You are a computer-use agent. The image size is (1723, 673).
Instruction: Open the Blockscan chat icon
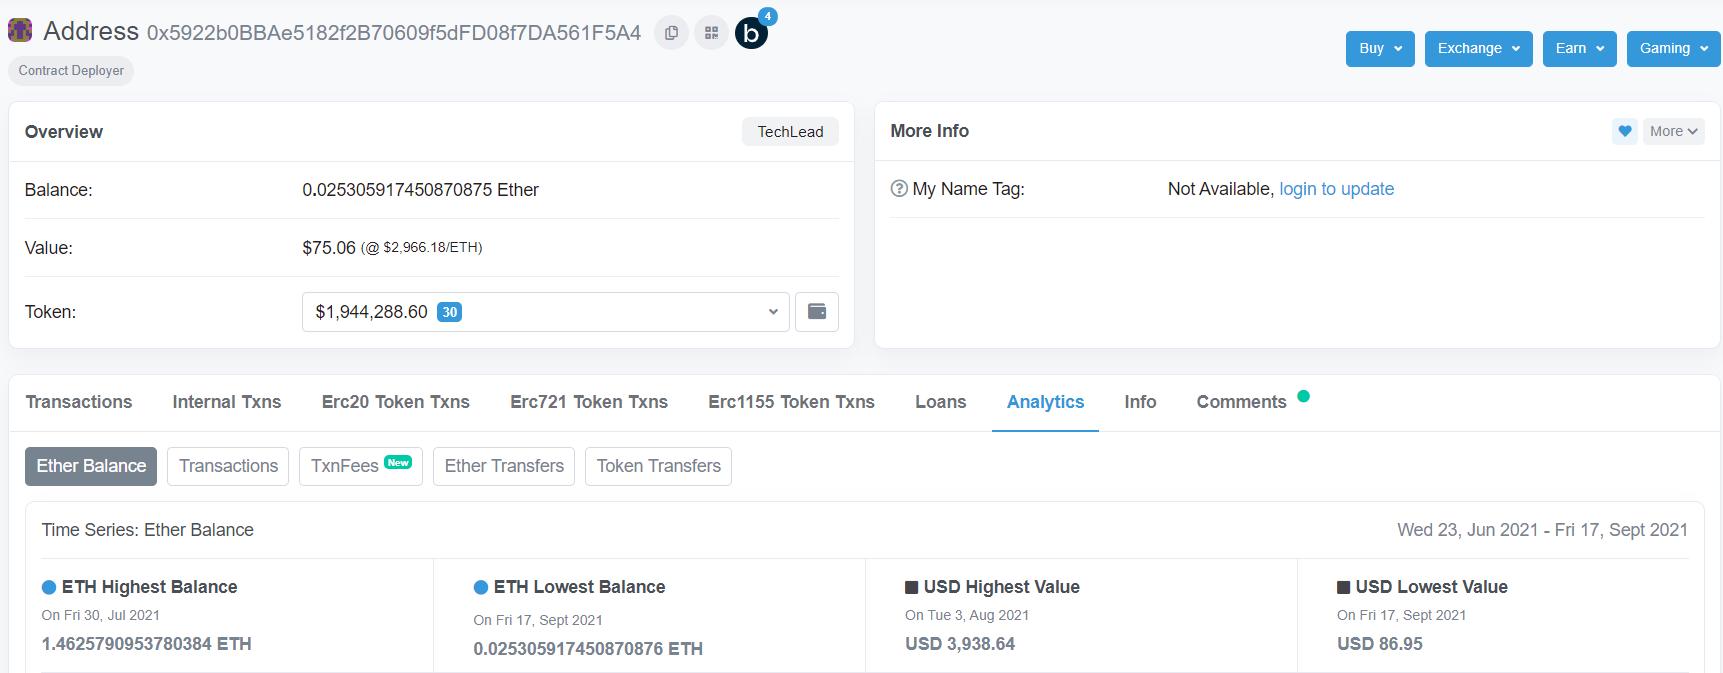coord(751,33)
